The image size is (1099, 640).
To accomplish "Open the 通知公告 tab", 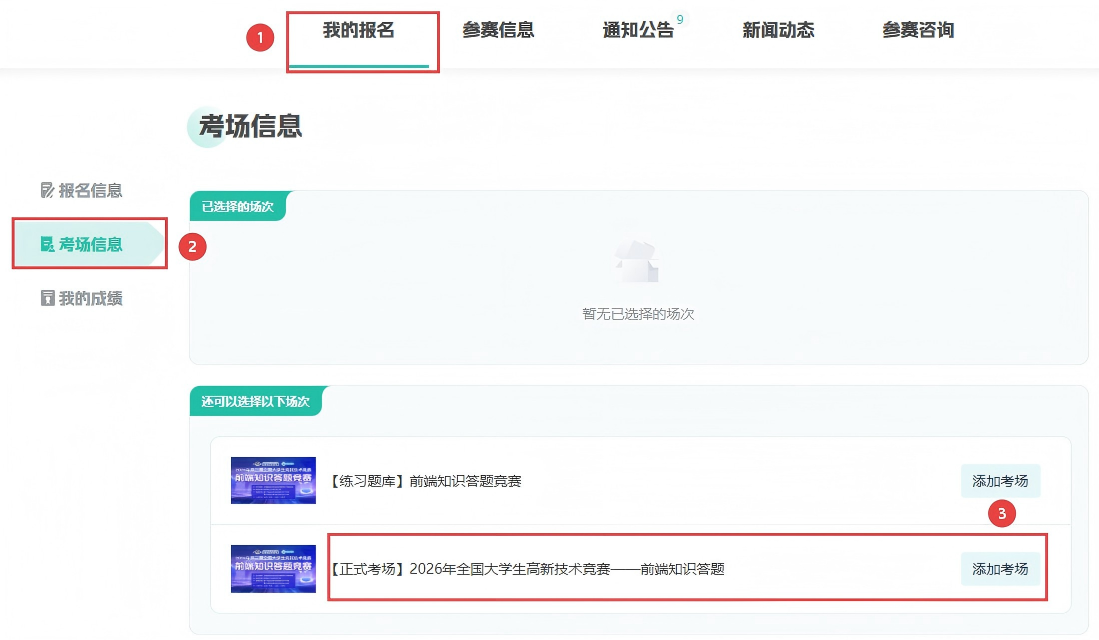I will click(x=638, y=30).
